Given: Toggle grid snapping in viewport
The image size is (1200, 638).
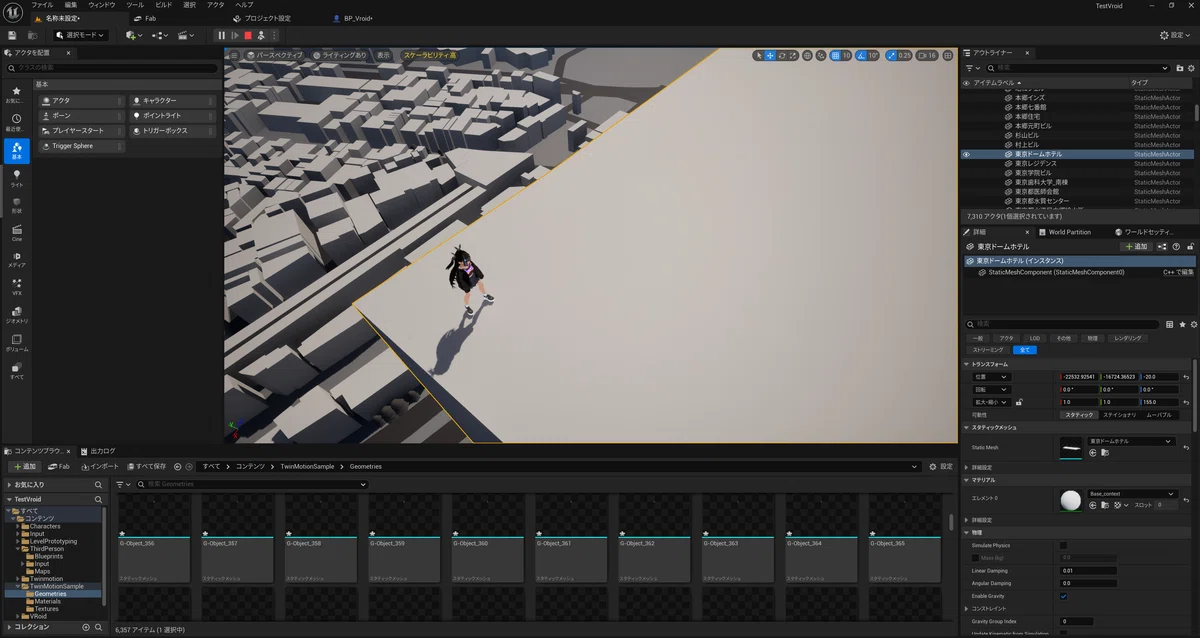Looking at the screenshot, I should click(x=835, y=55).
